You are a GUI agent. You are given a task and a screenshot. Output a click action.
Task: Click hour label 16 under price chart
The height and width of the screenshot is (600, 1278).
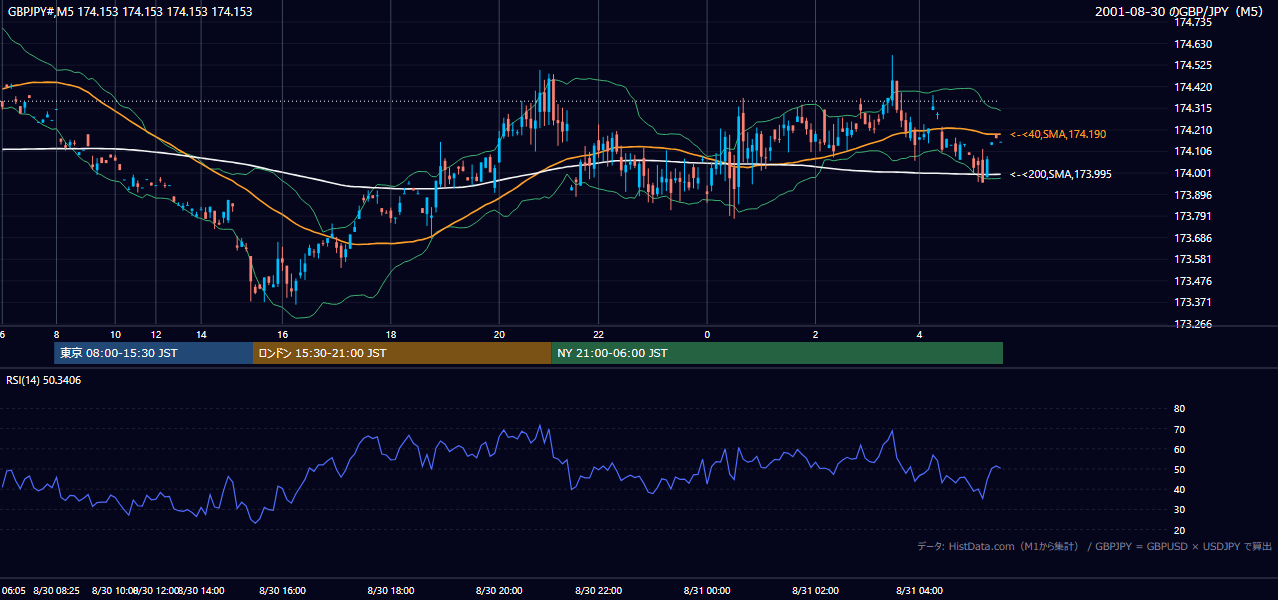pyautogui.click(x=283, y=334)
